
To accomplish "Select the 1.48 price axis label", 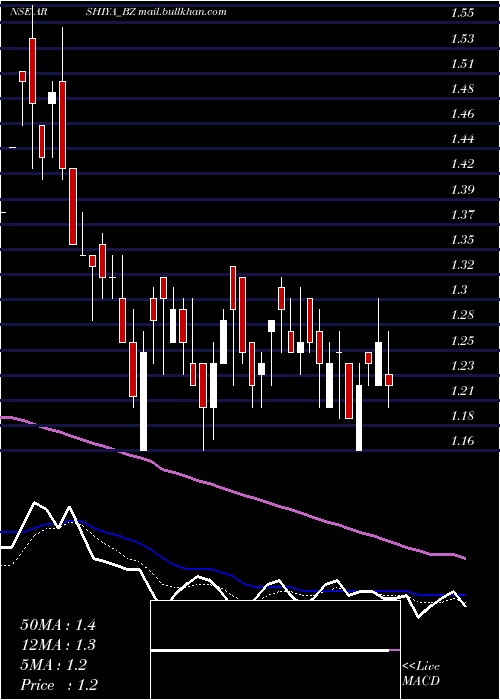I will coord(462,88).
